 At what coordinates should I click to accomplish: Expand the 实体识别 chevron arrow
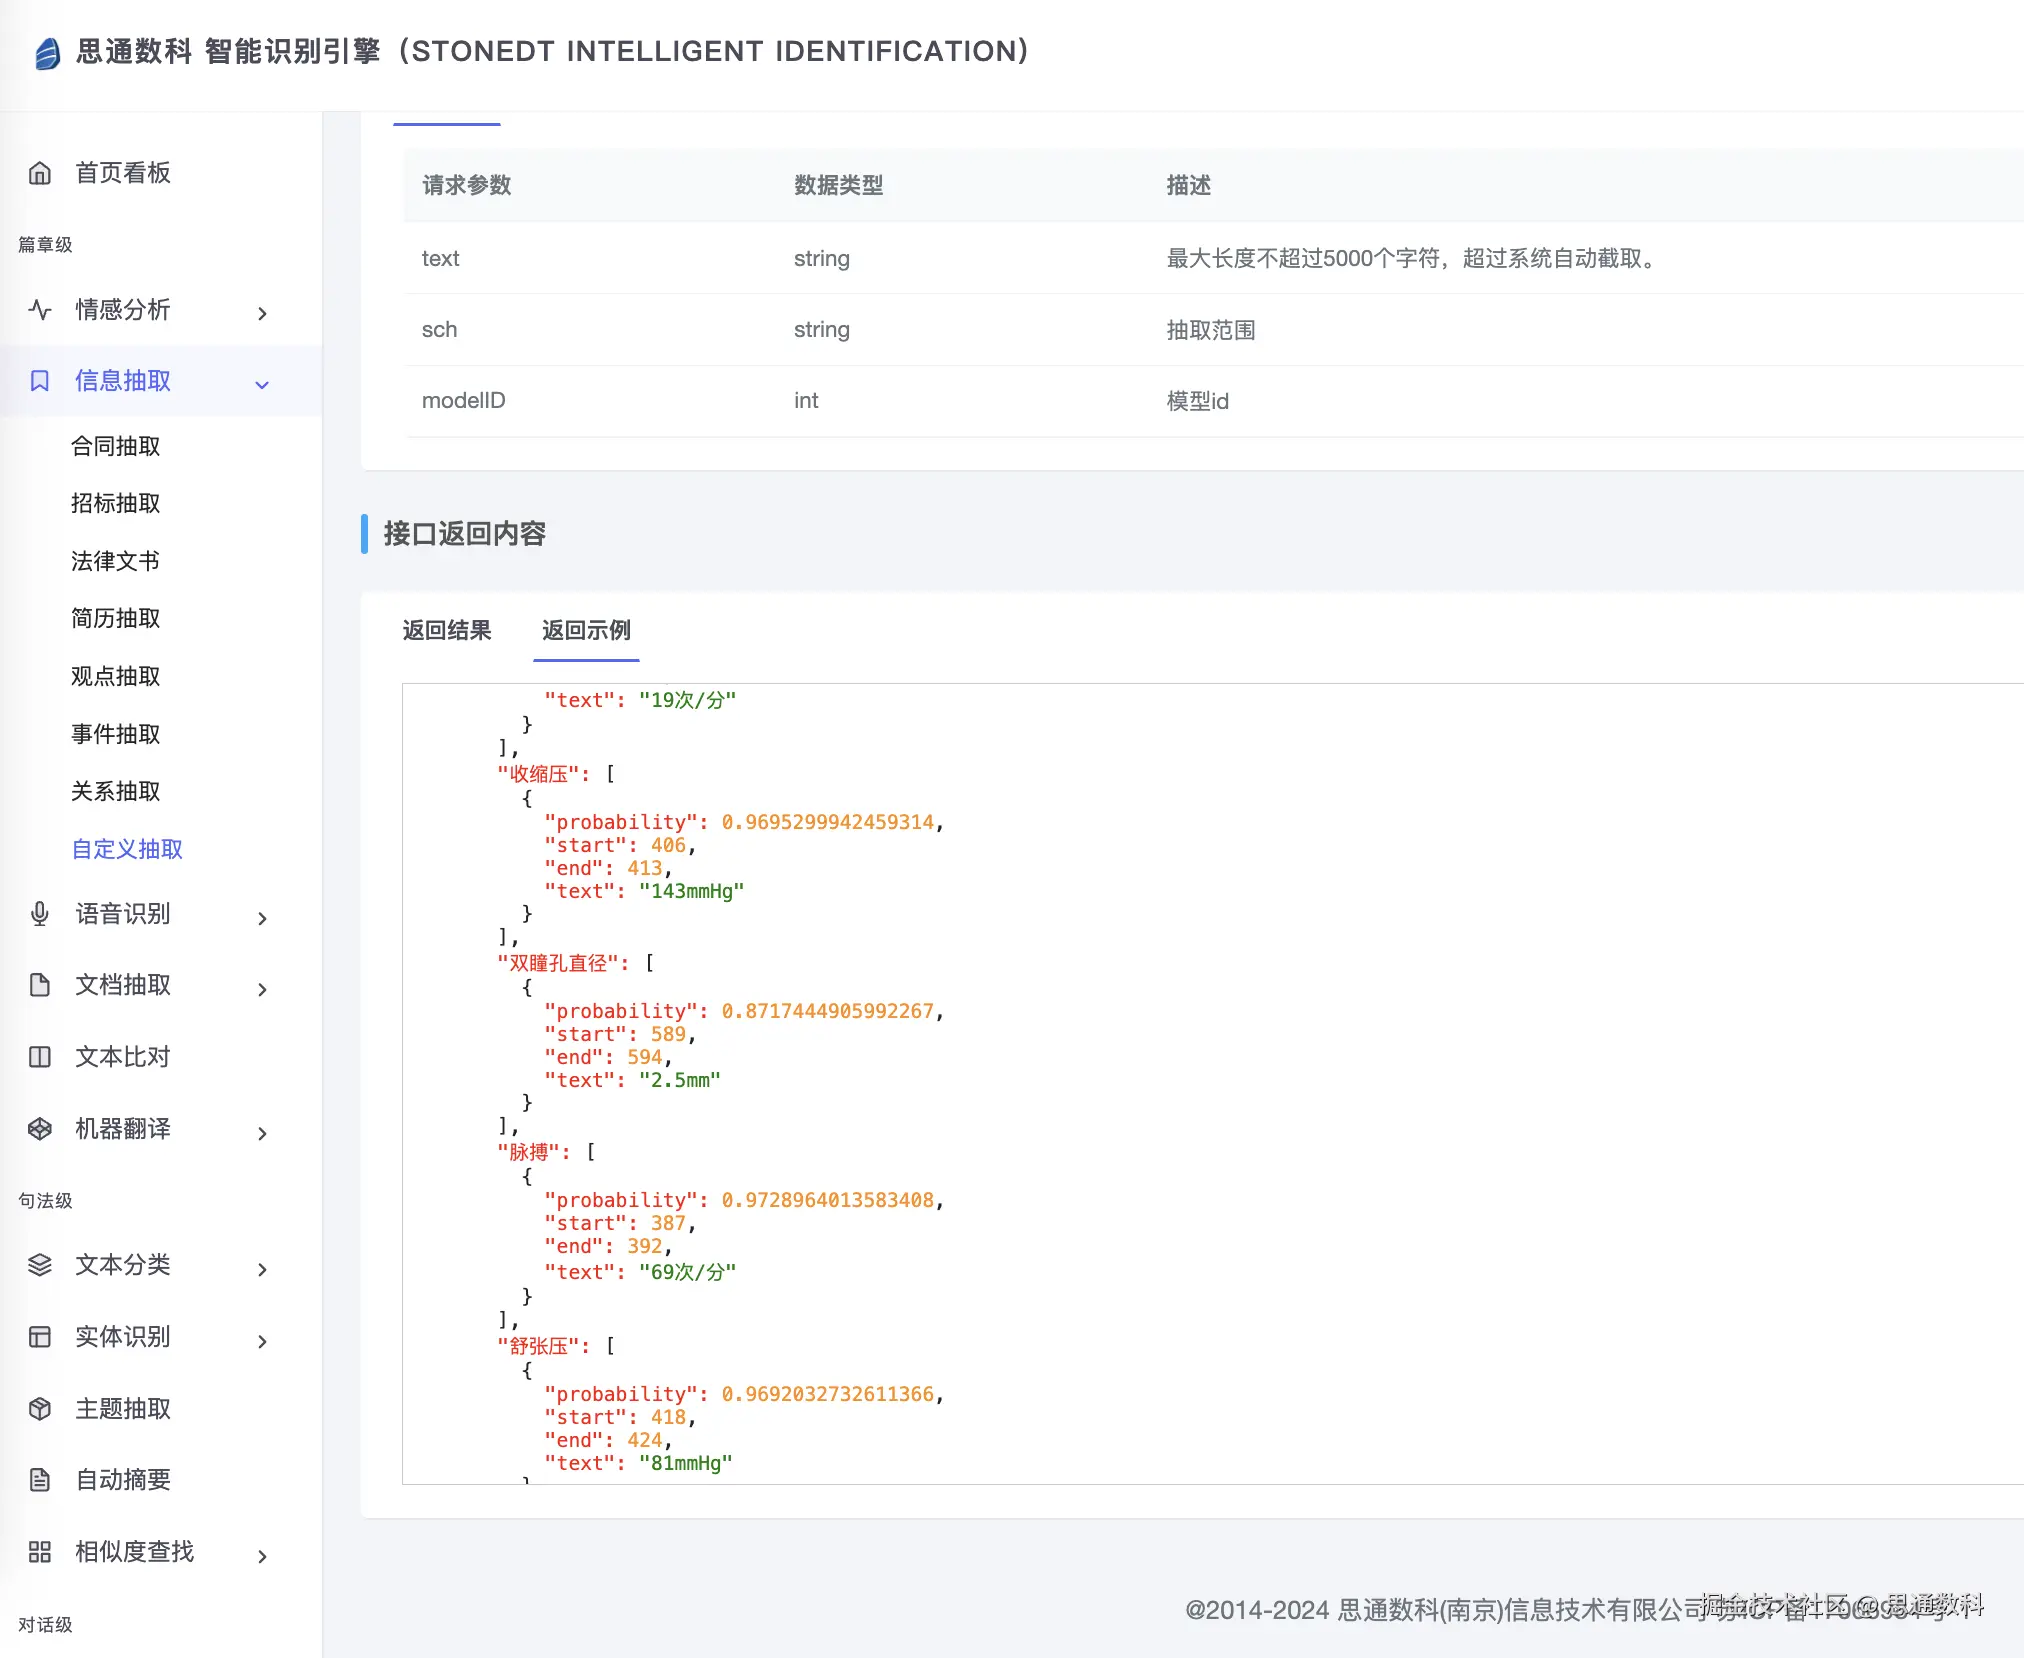pyautogui.click(x=262, y=1341)
